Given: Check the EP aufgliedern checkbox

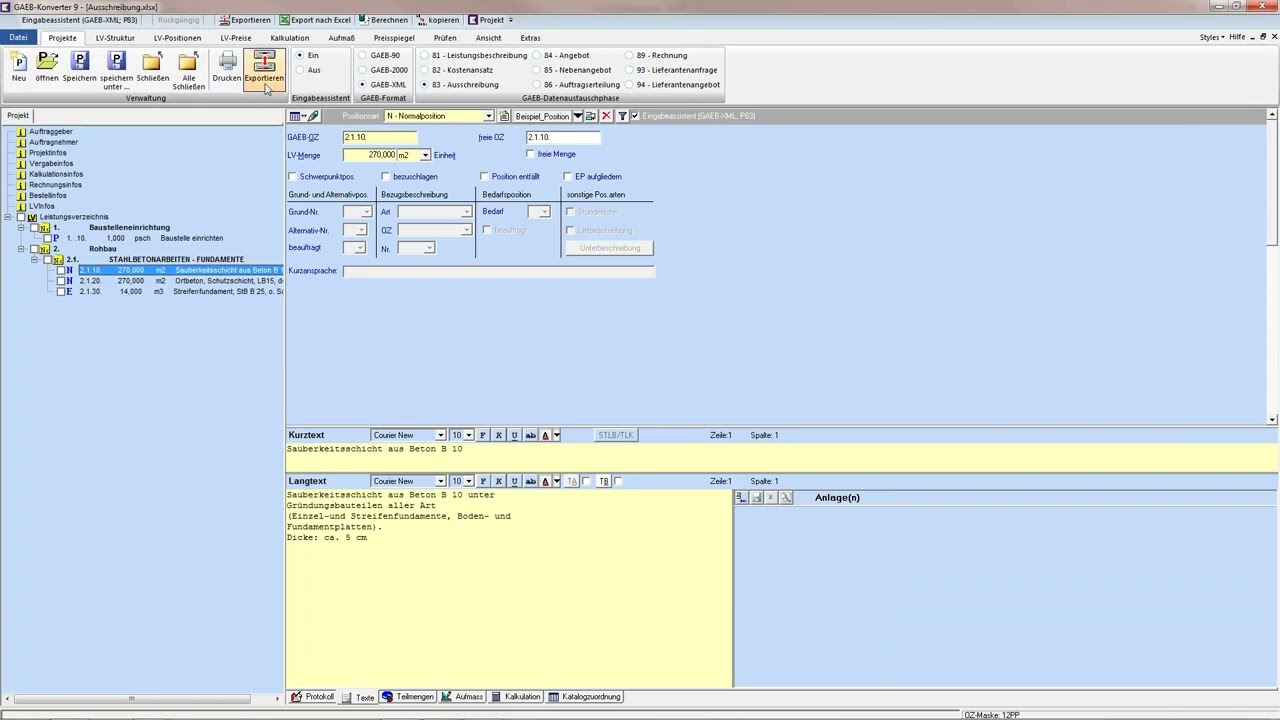Looking at the screenshot, I should (567, 177).
